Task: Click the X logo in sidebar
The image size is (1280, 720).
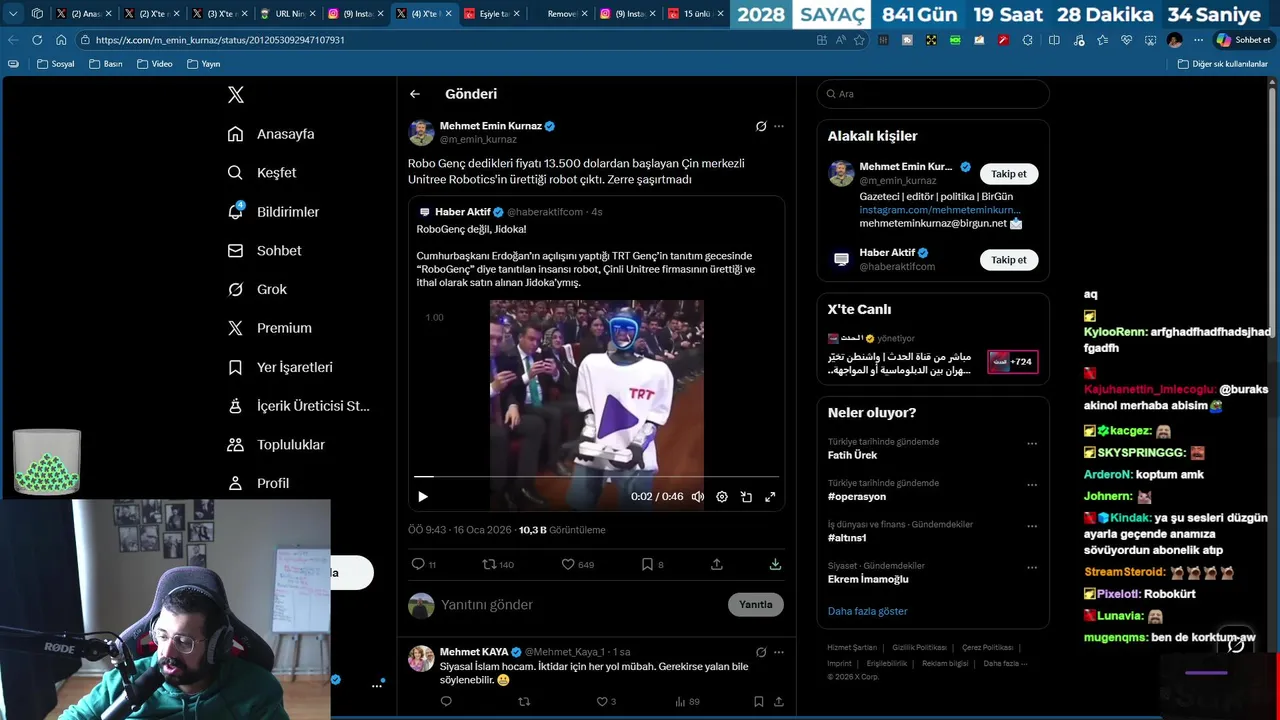Action: coord(236,95)
